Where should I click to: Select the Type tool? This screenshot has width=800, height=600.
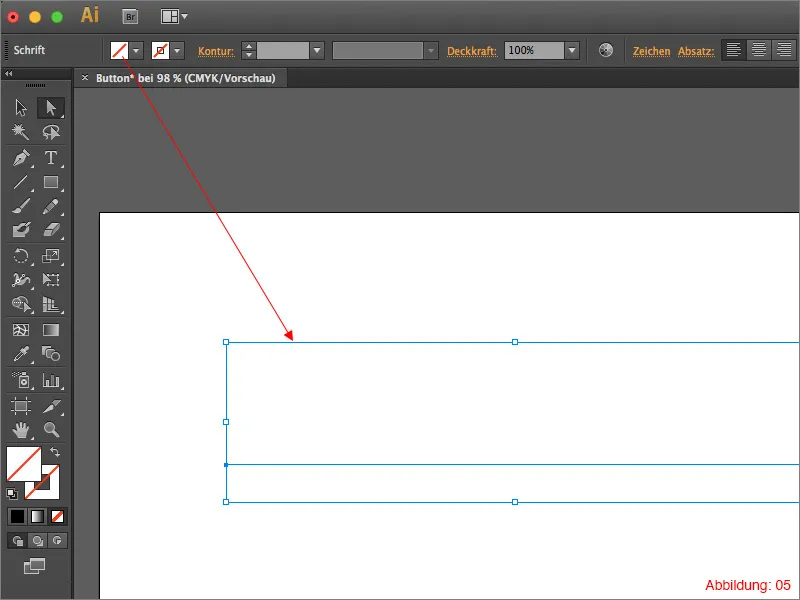pyautogui.click(x=51, y=158)
